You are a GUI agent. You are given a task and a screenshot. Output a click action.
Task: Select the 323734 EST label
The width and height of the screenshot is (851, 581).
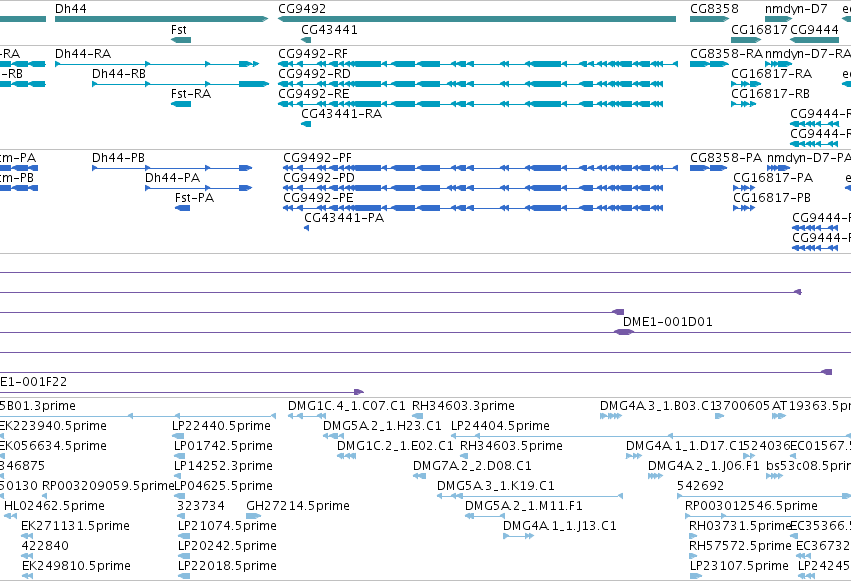201,506
